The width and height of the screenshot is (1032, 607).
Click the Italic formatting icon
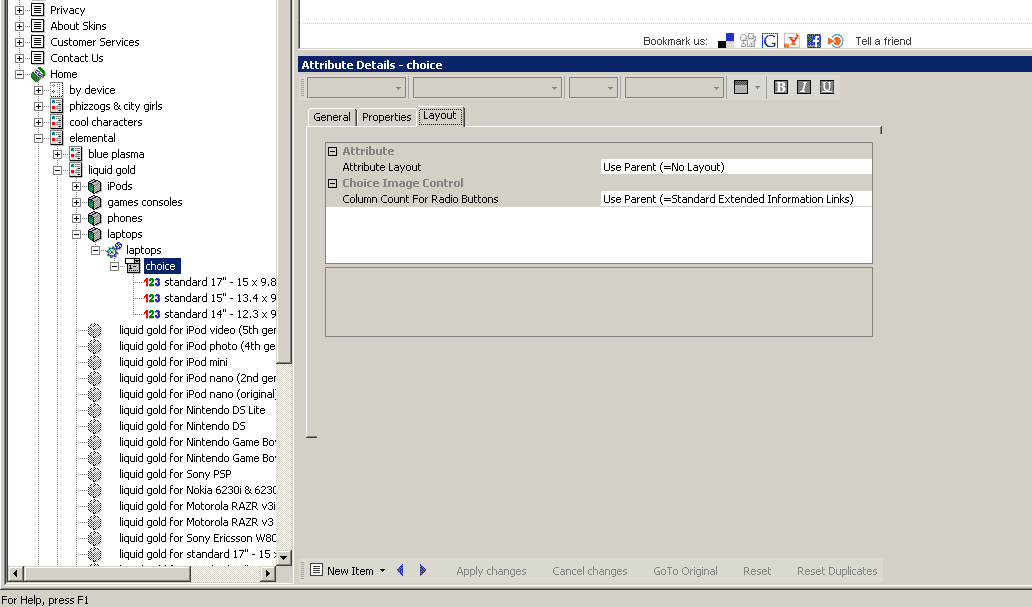(804, 87)
